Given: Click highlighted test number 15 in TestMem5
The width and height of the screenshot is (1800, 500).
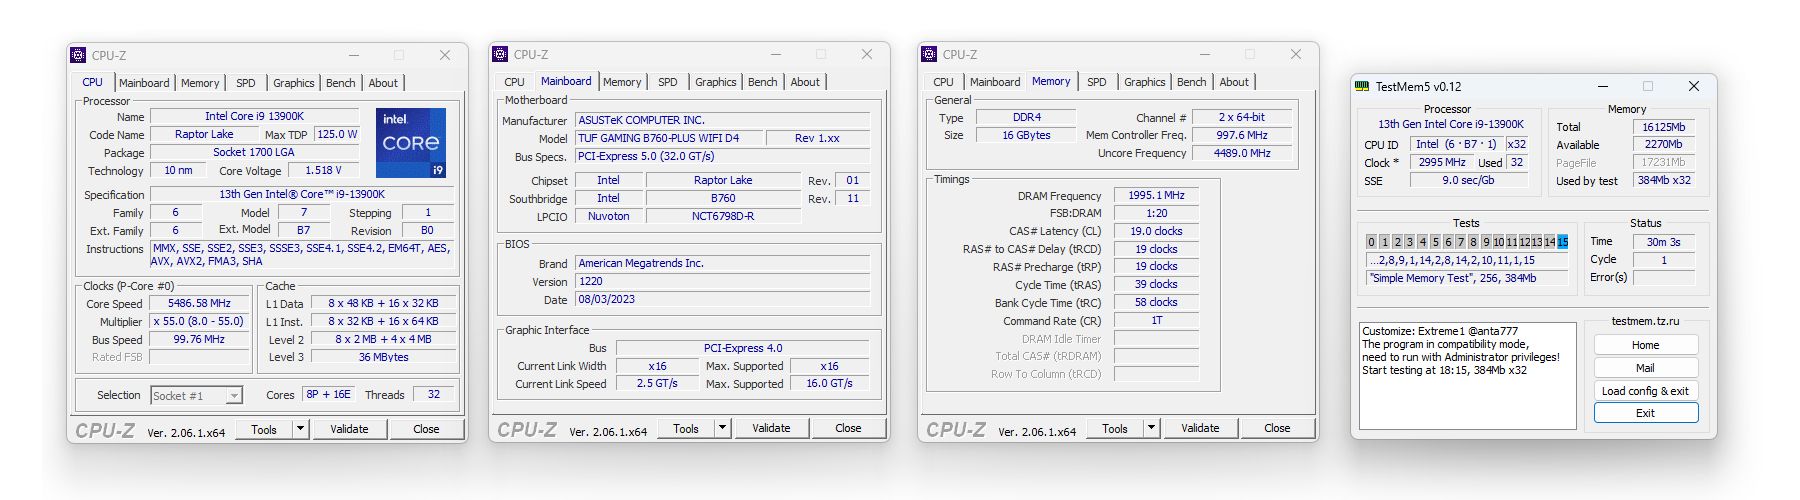Looking at the screenshot, I should point(1562,242).
